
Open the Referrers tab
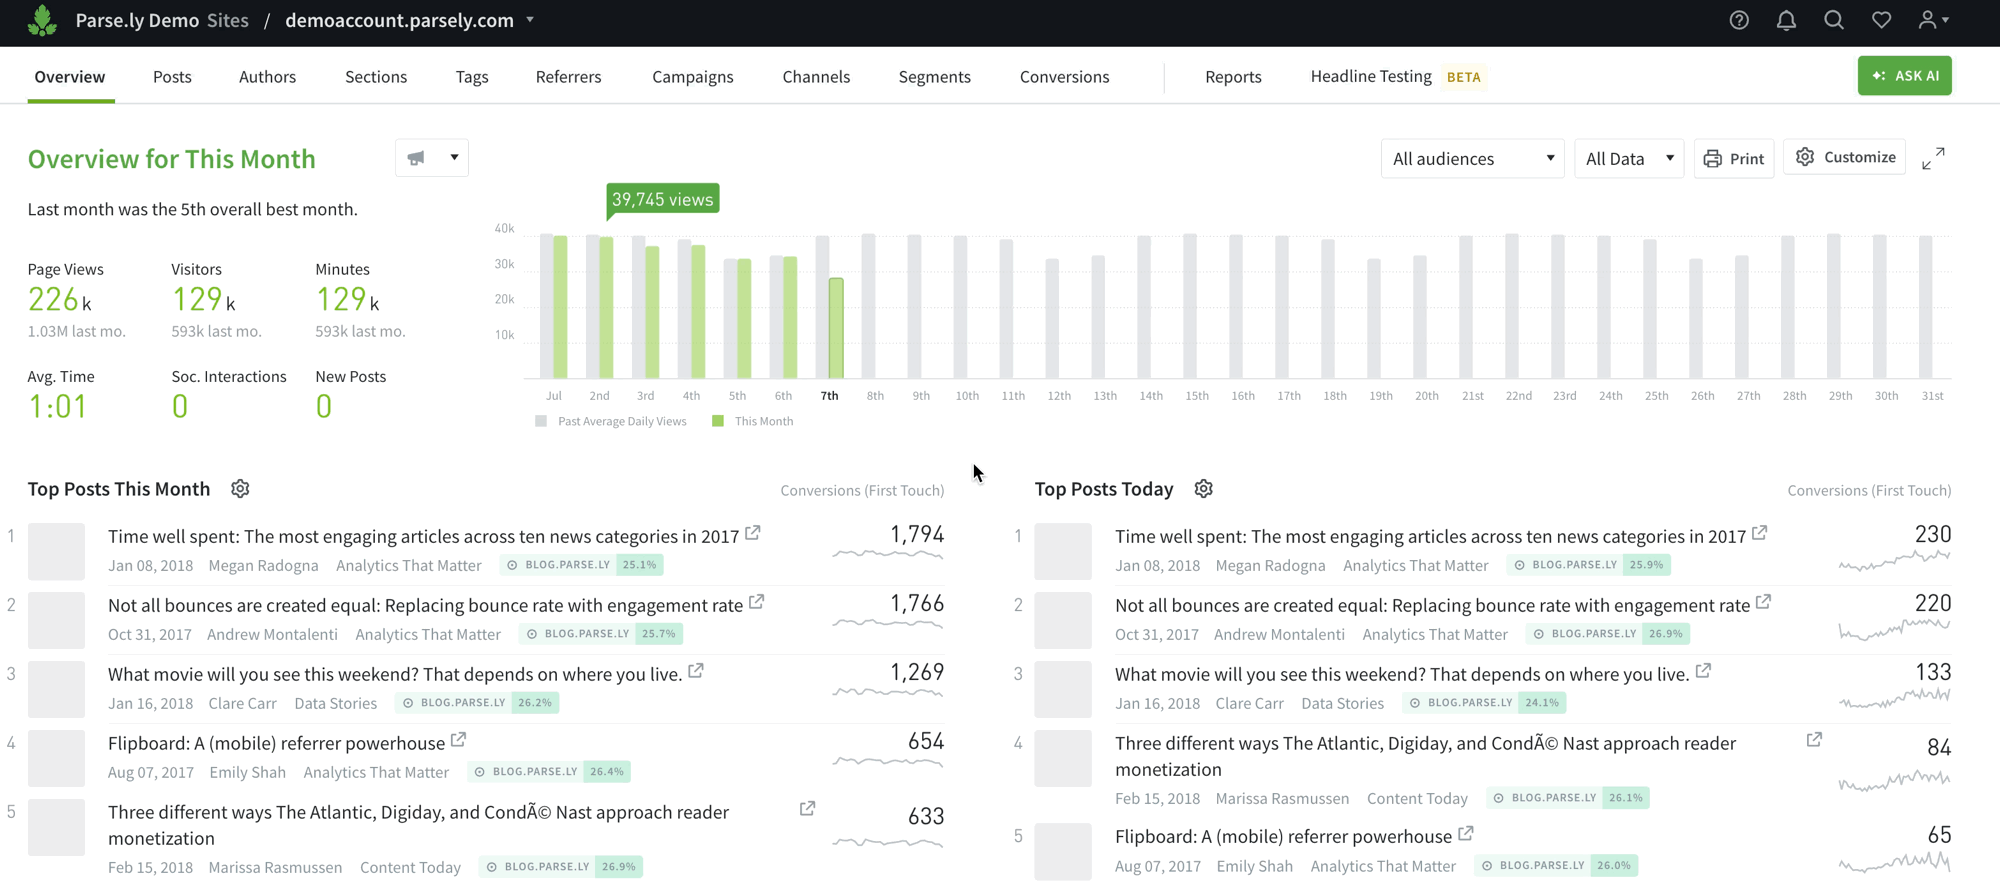coord(568,76)
